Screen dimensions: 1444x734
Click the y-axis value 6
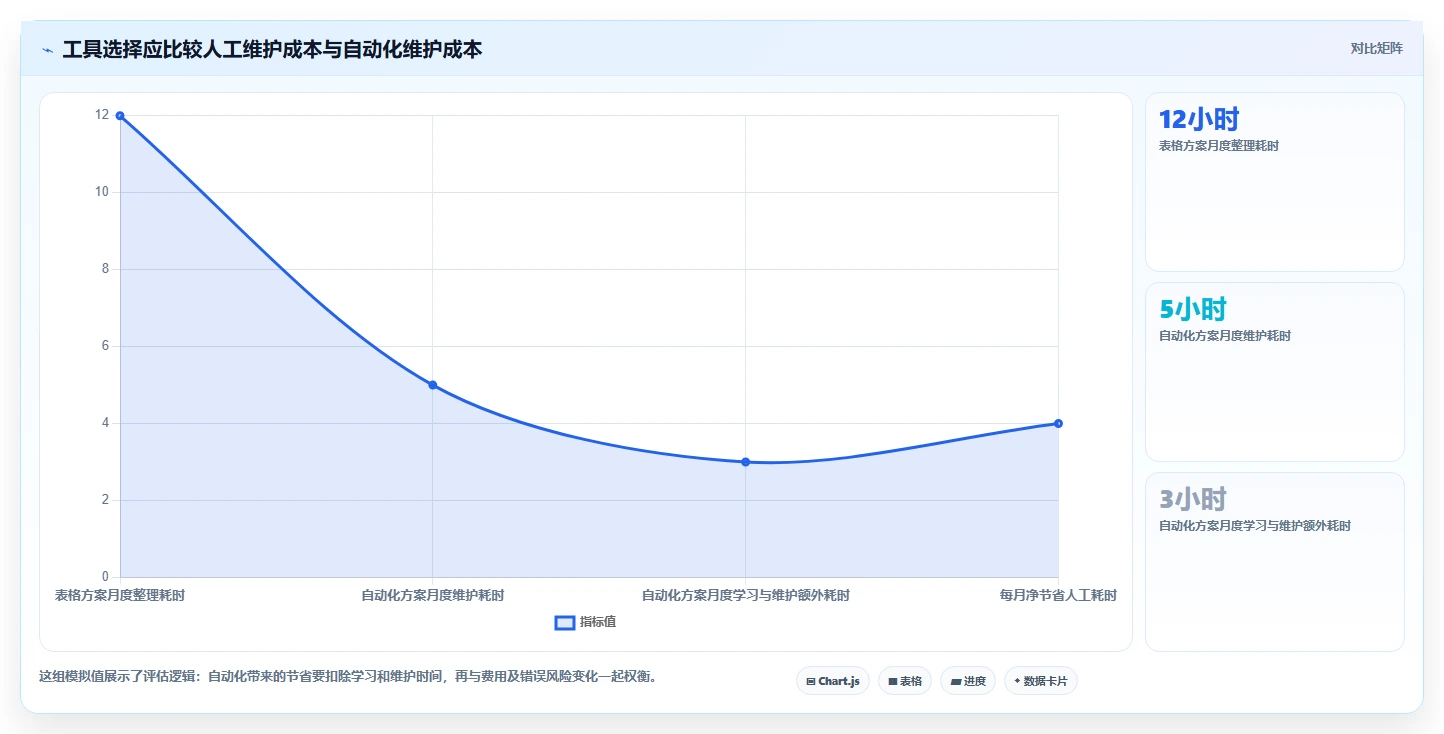tap(105, 346)
